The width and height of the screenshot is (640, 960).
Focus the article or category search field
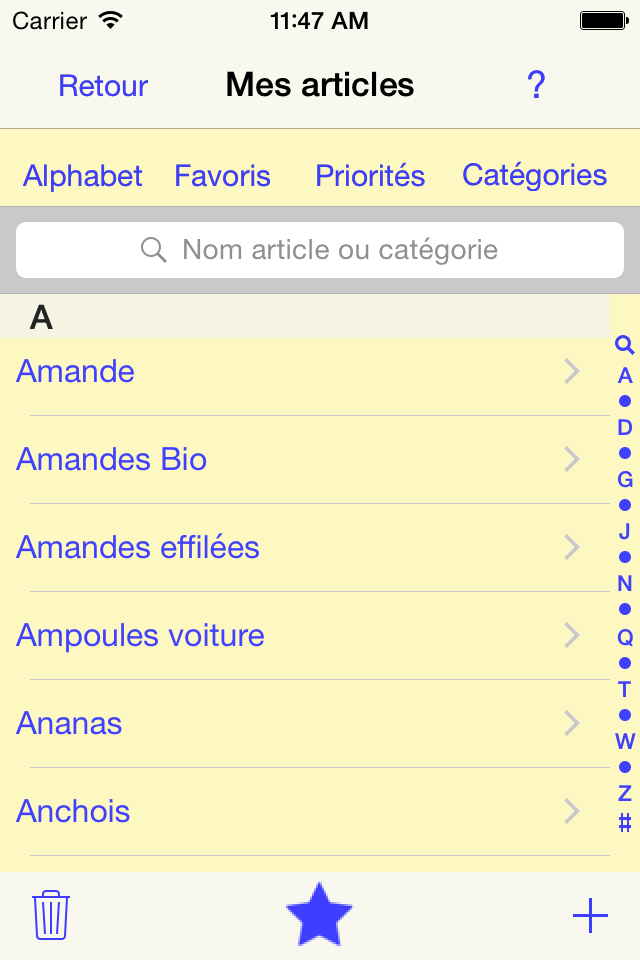[320, 250]
